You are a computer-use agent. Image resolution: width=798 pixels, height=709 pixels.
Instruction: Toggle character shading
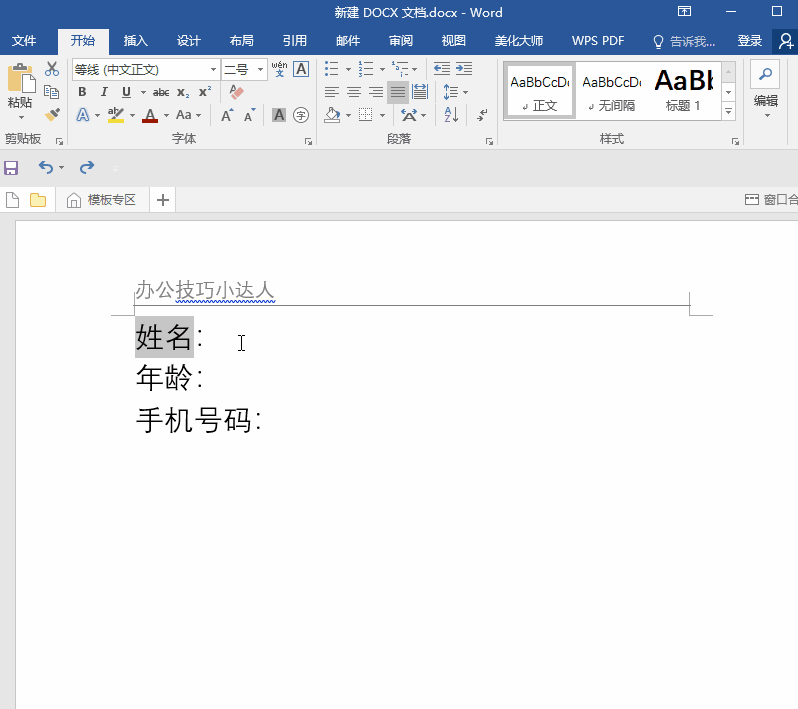click(279, 115)
